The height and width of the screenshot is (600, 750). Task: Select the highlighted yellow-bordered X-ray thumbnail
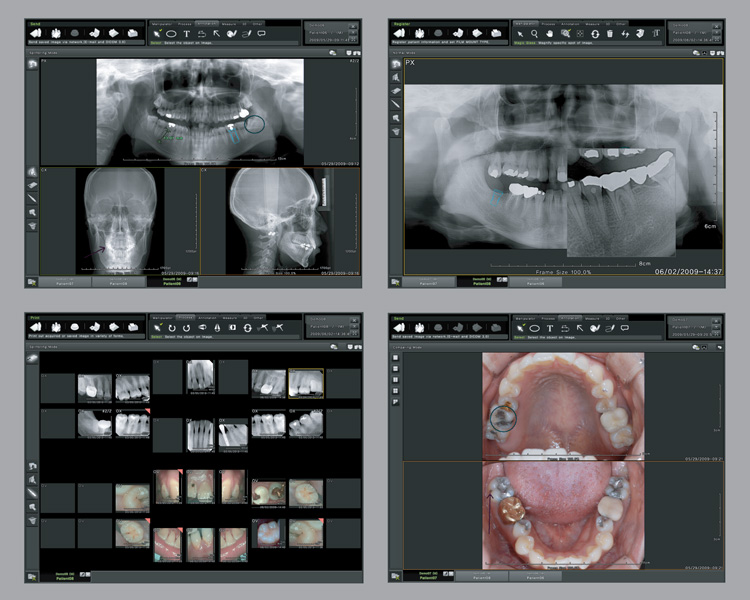pos(306,383)
